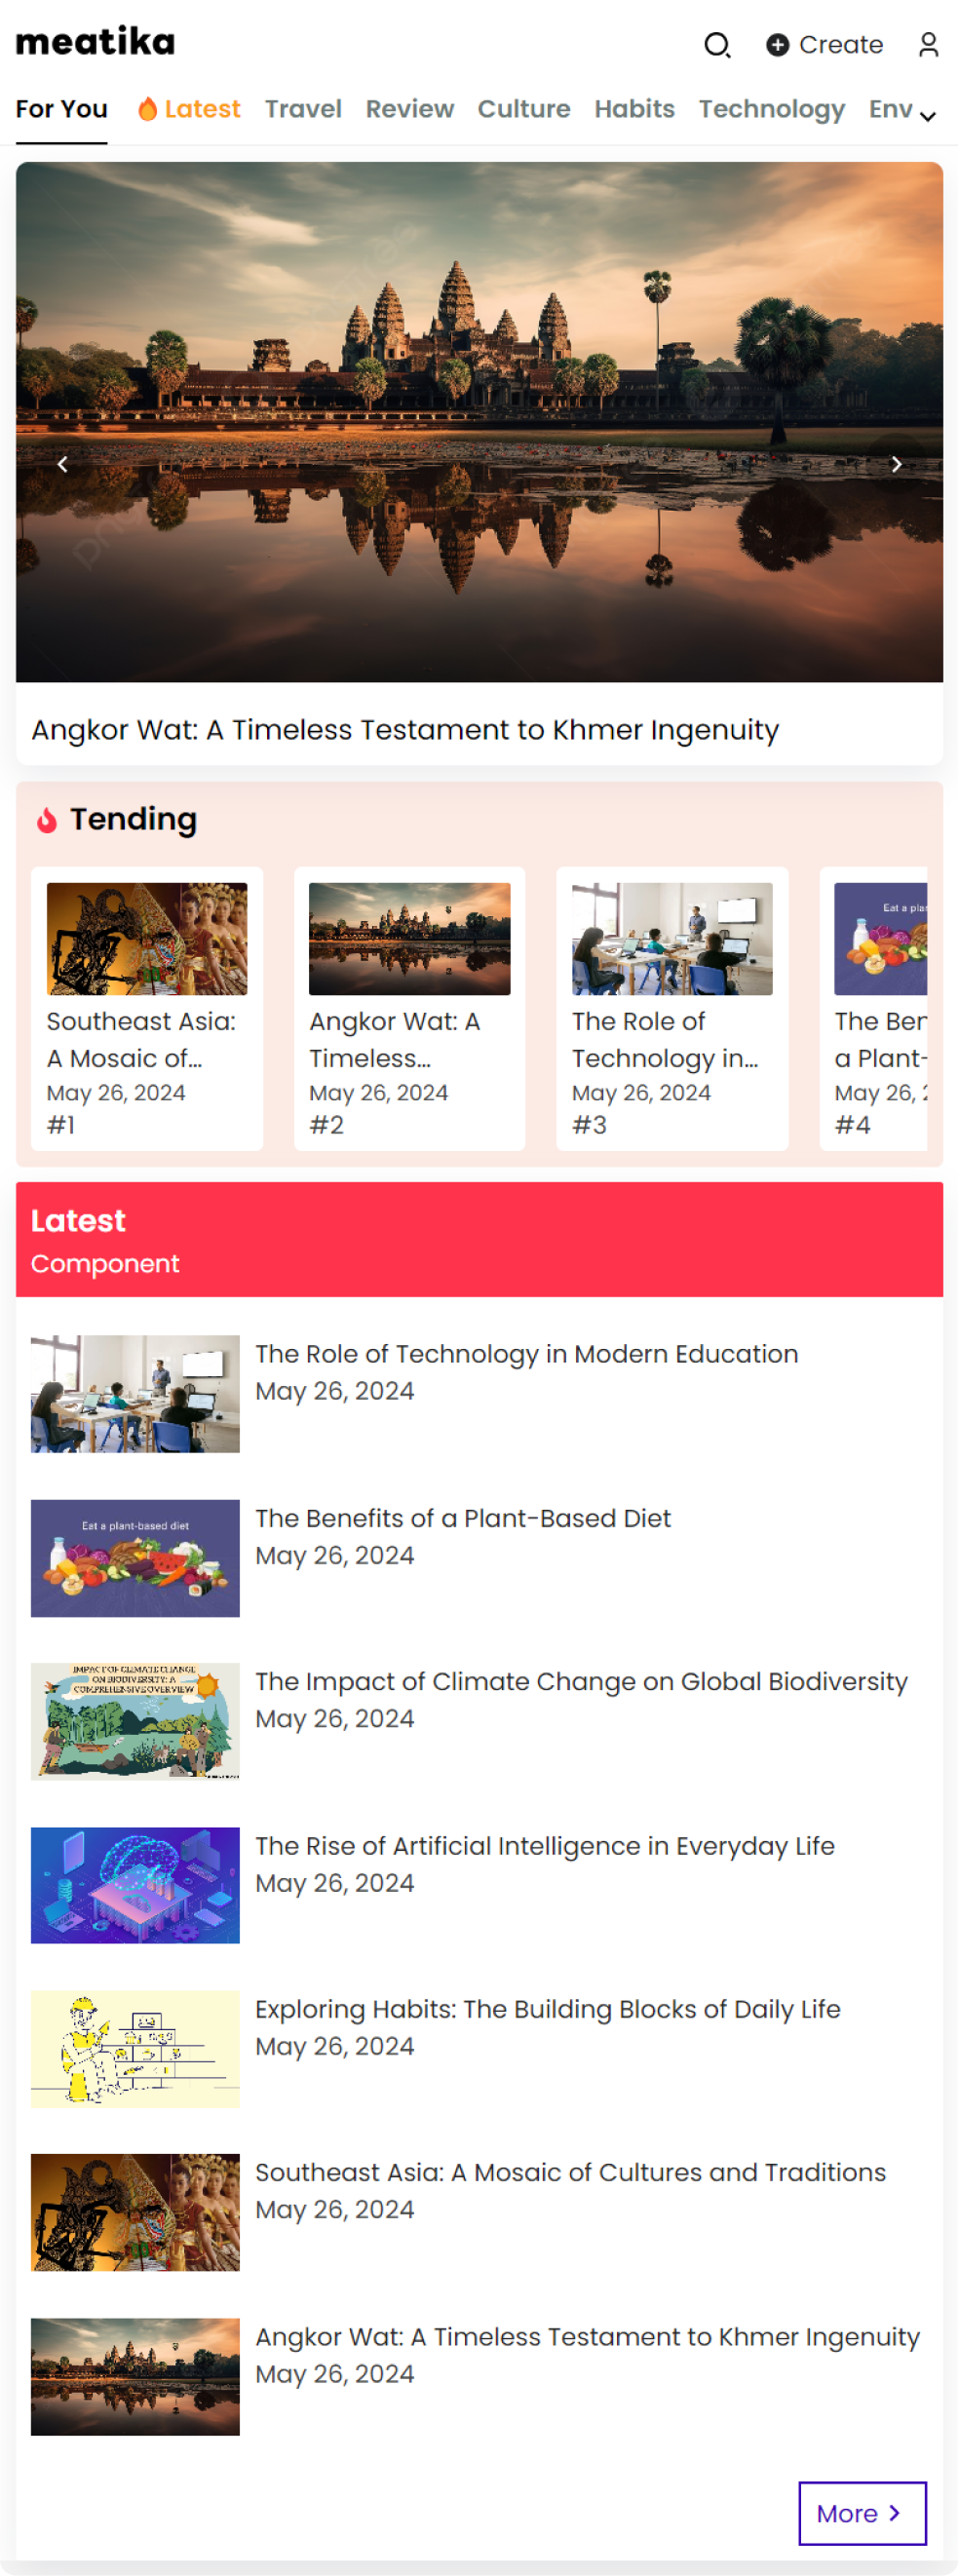Open the Angkor Wat featured headline
Viewport: 959px width, 2576px height.
[405, 730]
